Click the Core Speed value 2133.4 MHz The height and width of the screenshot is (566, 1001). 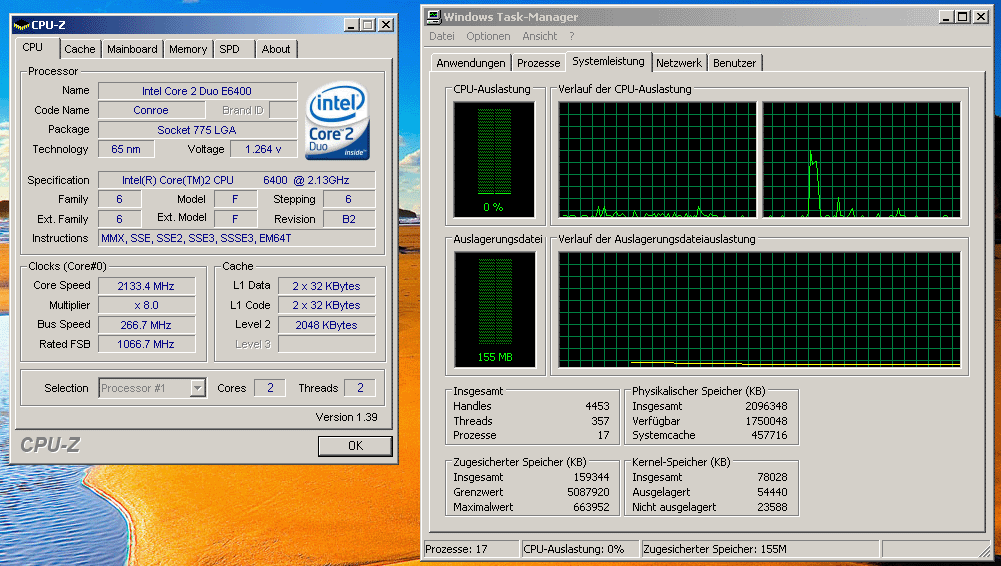tap(146, 286)
